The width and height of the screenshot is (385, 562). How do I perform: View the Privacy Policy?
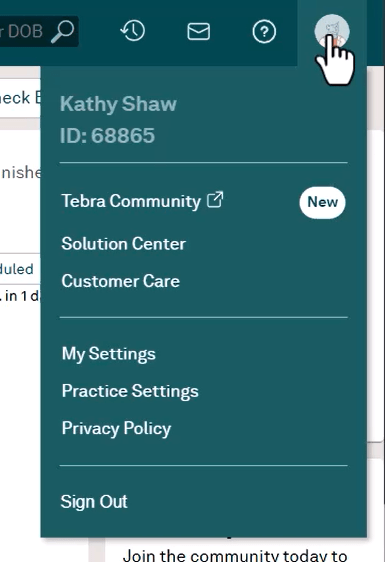click(x=116, y=428)
